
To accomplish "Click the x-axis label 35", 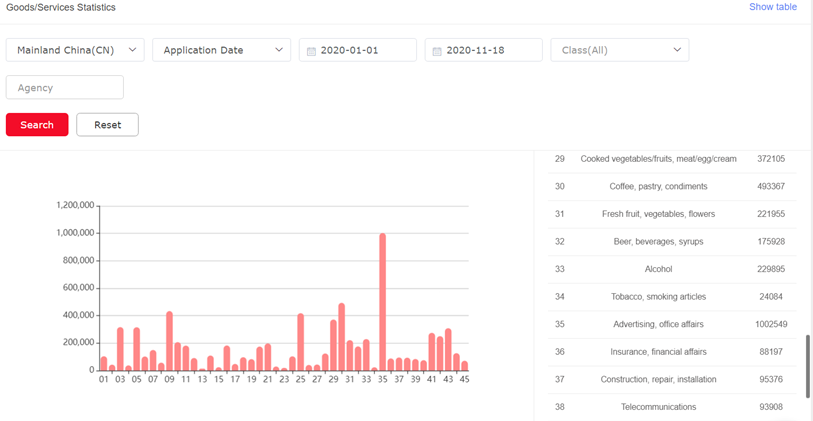I will point(383,379).
